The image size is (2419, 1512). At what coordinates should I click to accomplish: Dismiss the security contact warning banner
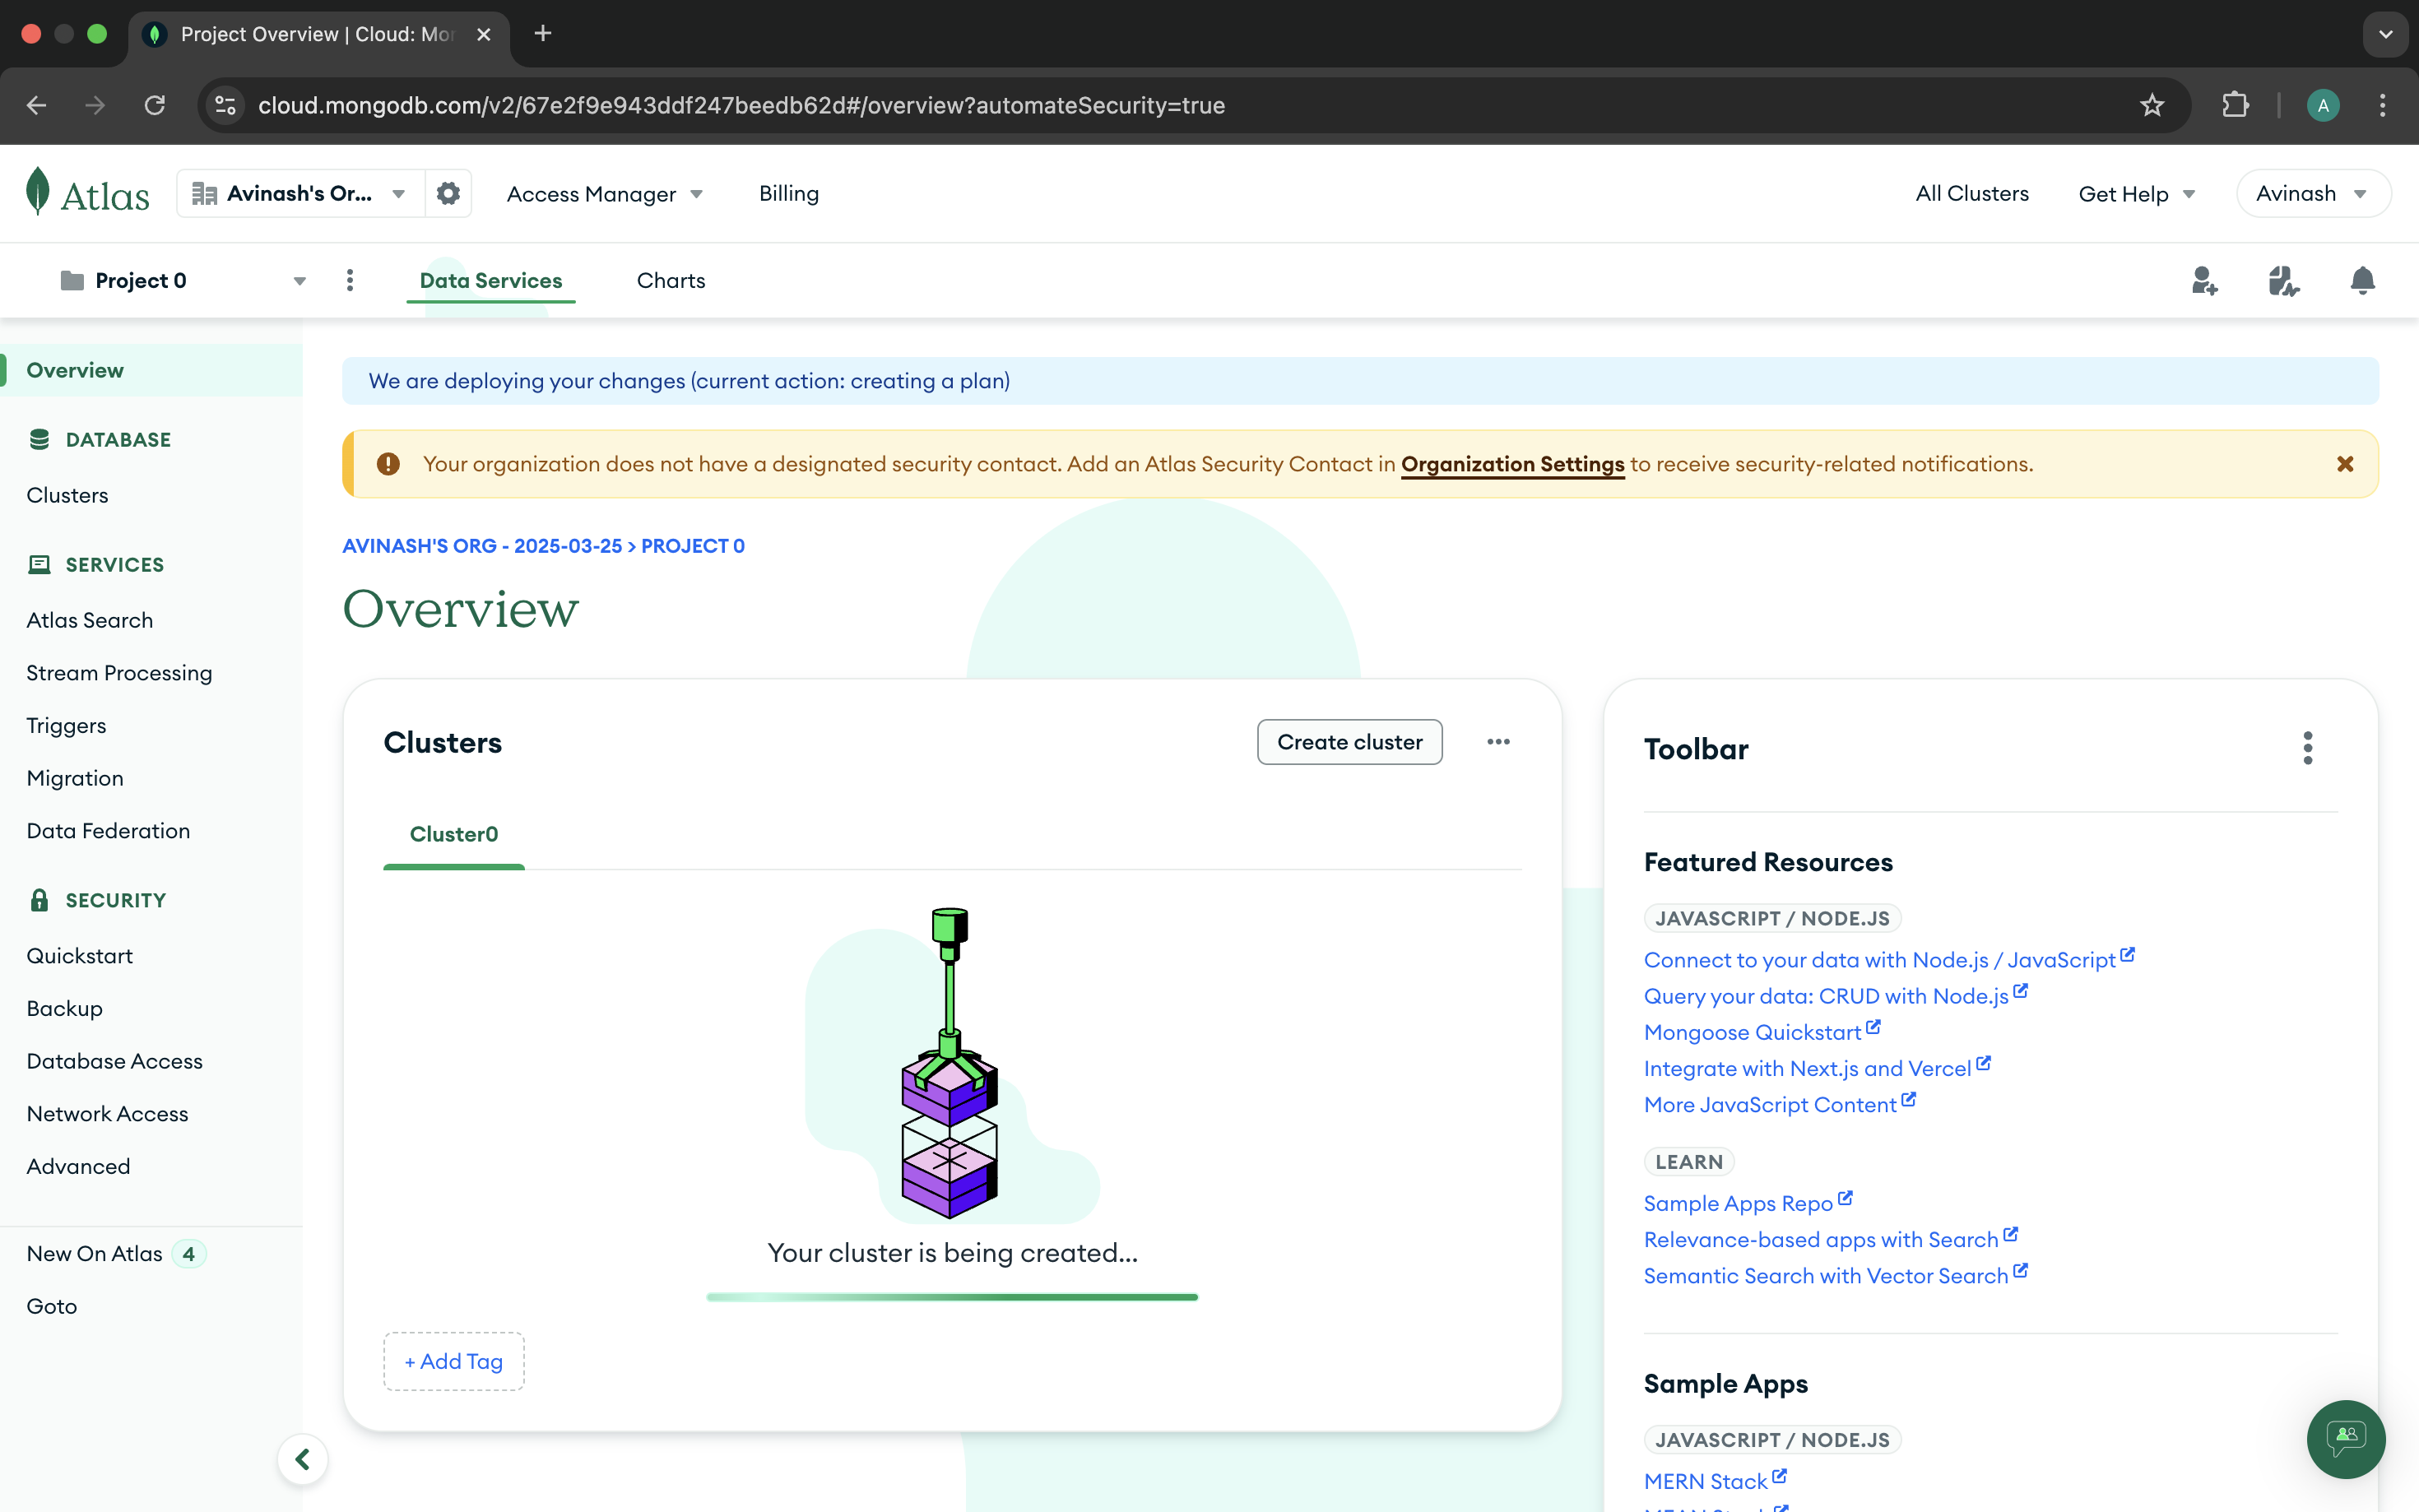(2344, 464)
